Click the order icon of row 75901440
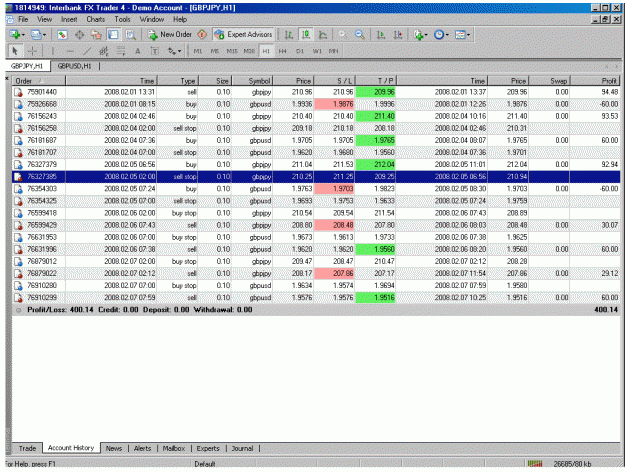The width and height of the screenshot is (625, 472). (x=18, y=92)
